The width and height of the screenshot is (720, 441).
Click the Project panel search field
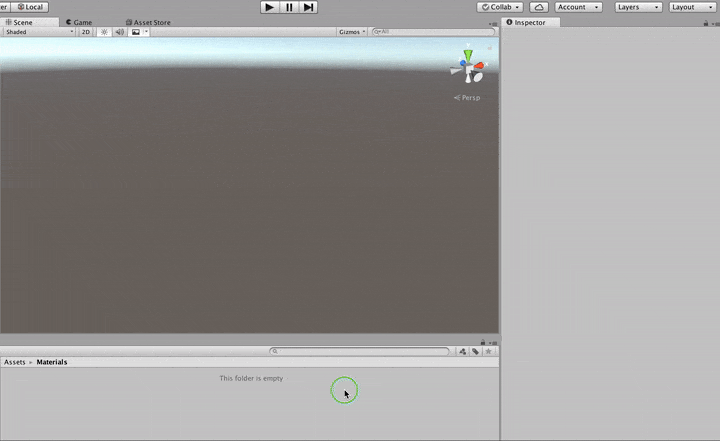362,352
